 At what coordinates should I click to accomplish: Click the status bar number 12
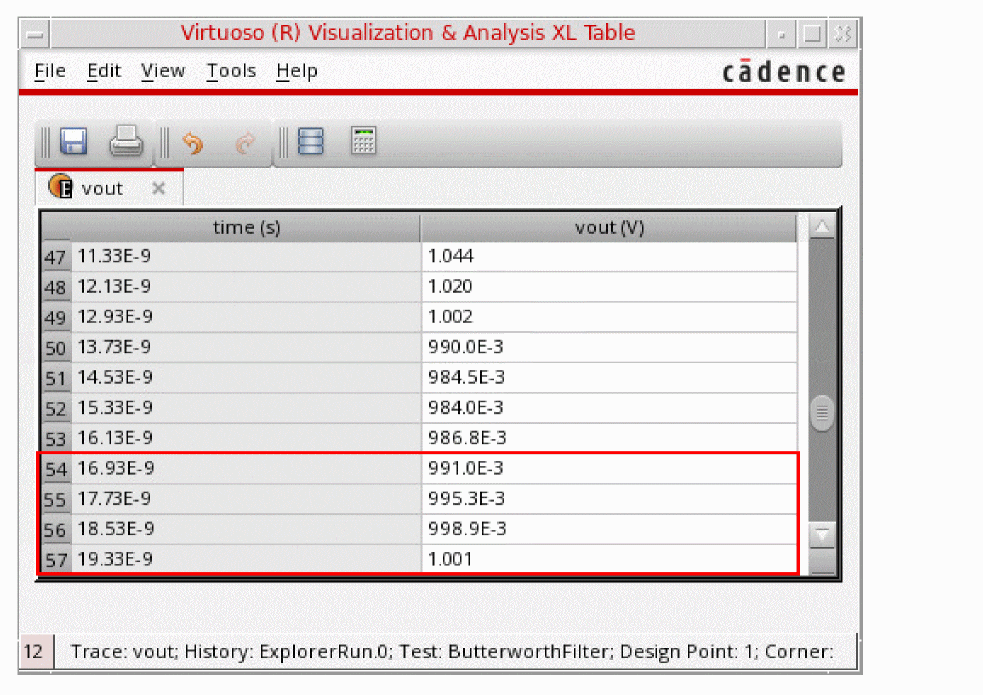pos(34,652)
